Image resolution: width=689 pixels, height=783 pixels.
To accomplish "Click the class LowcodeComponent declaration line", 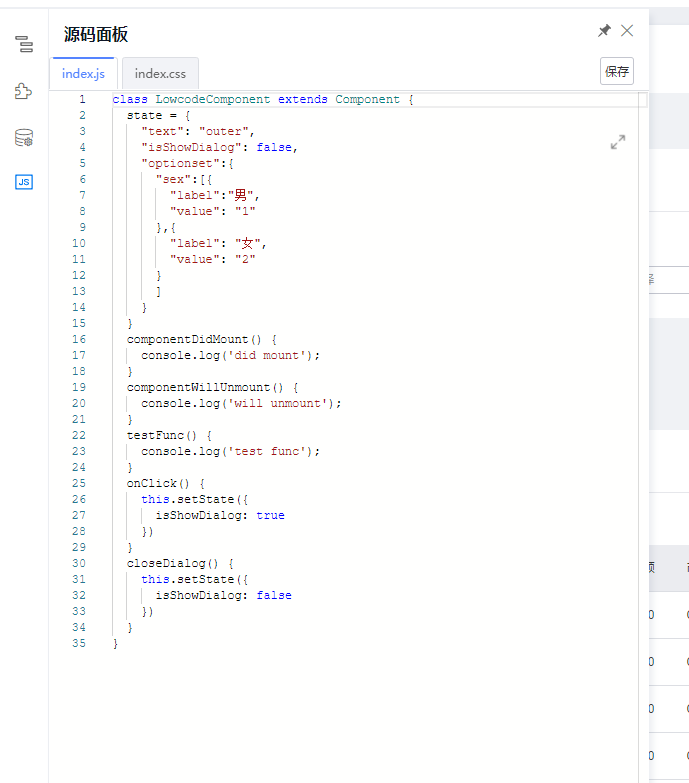I will [263, 99].
